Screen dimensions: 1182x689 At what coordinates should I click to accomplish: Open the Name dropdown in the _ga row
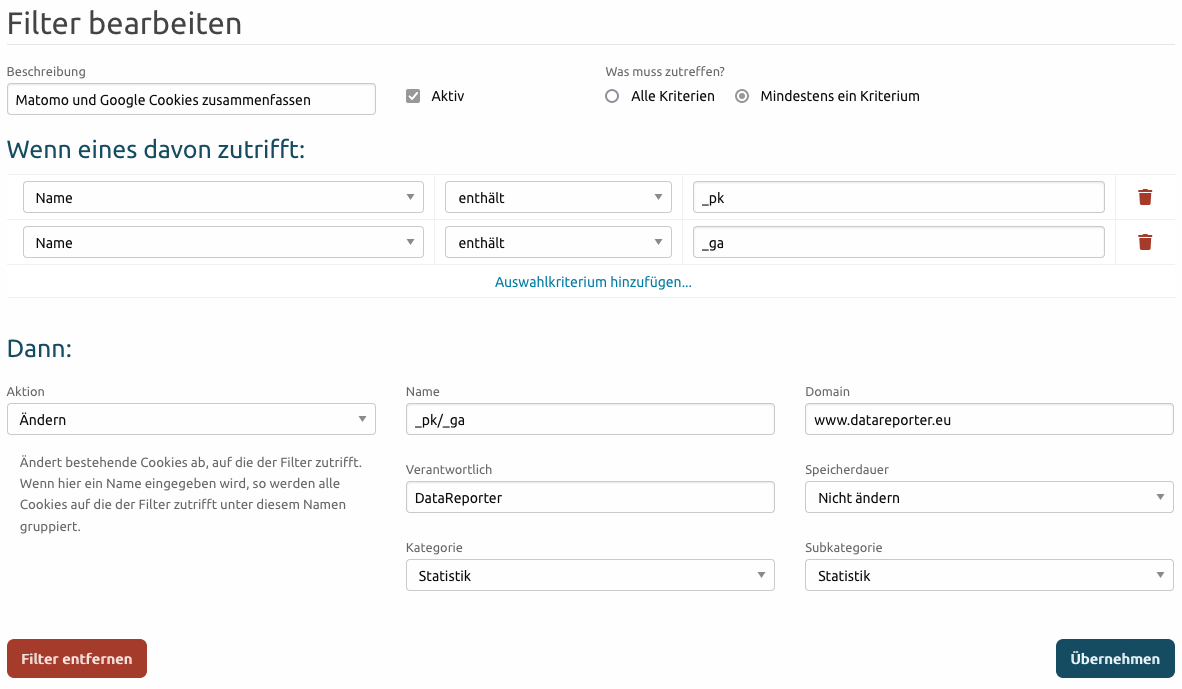point(223,243)
